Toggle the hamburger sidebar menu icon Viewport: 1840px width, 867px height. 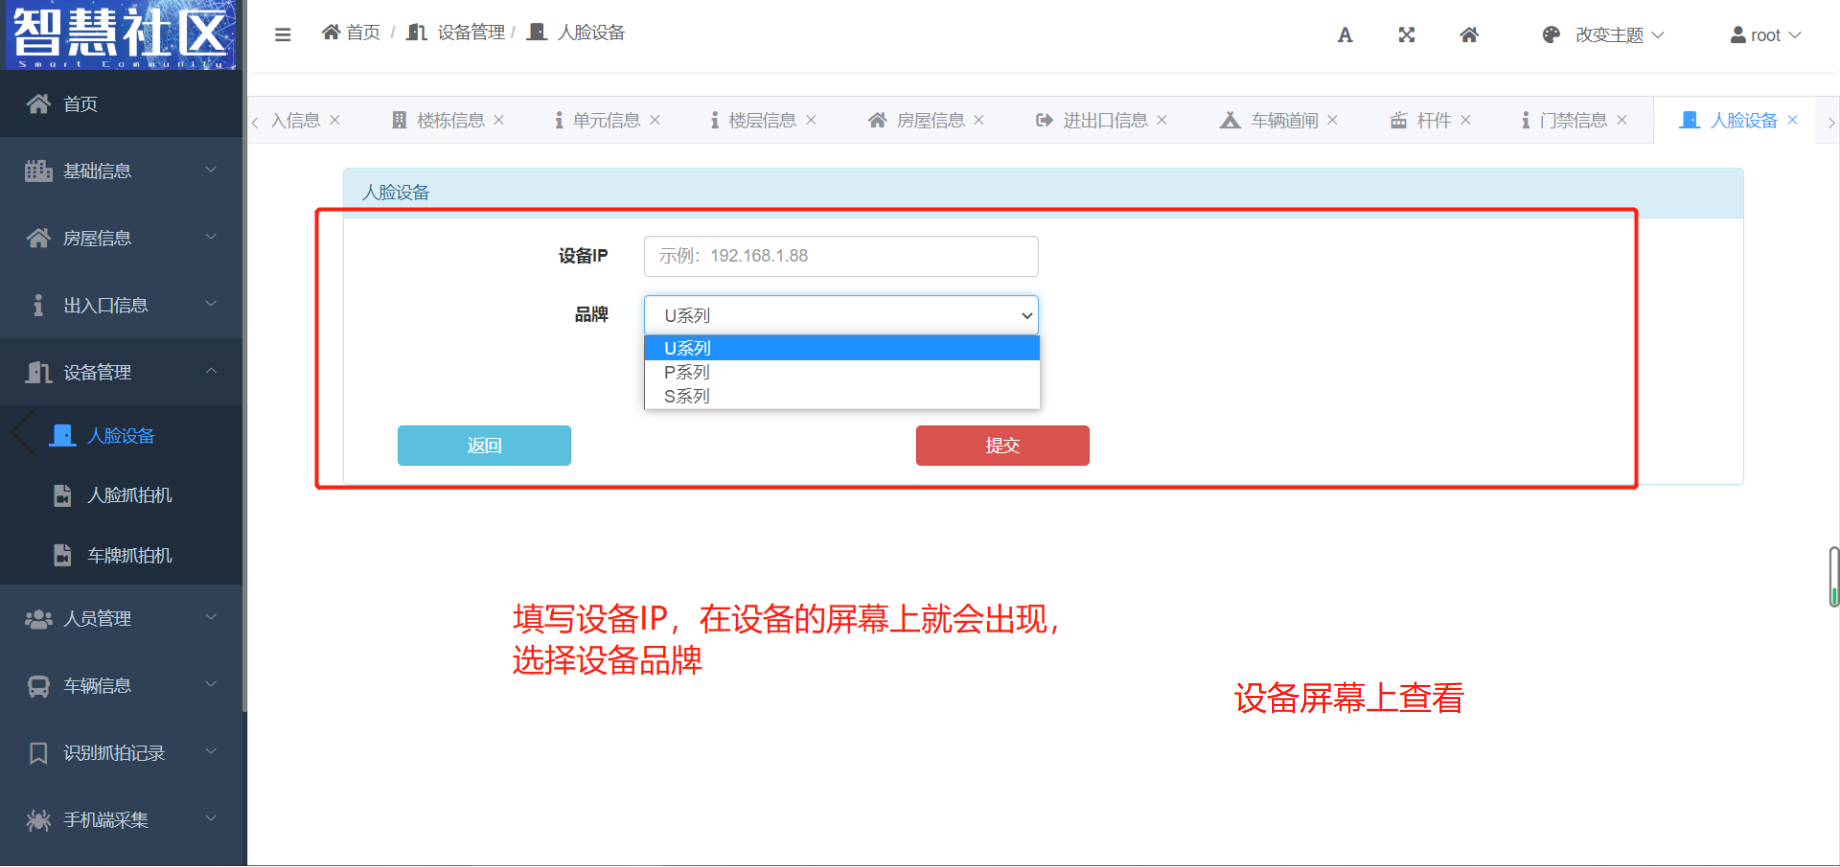[283, 34]
